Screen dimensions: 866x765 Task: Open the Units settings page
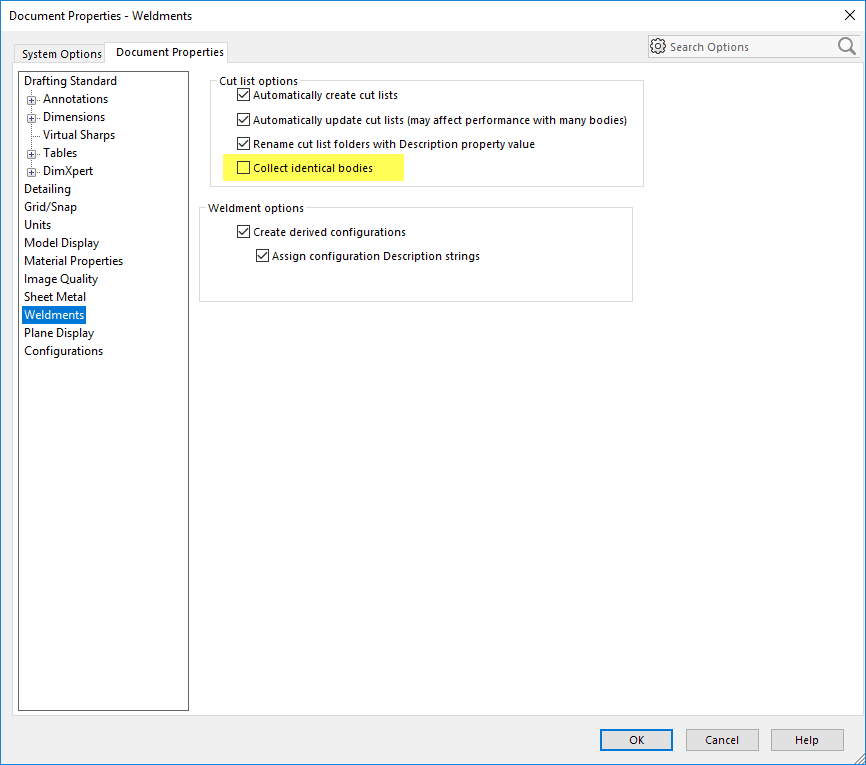pyautogui.click(x=38, y=225)
